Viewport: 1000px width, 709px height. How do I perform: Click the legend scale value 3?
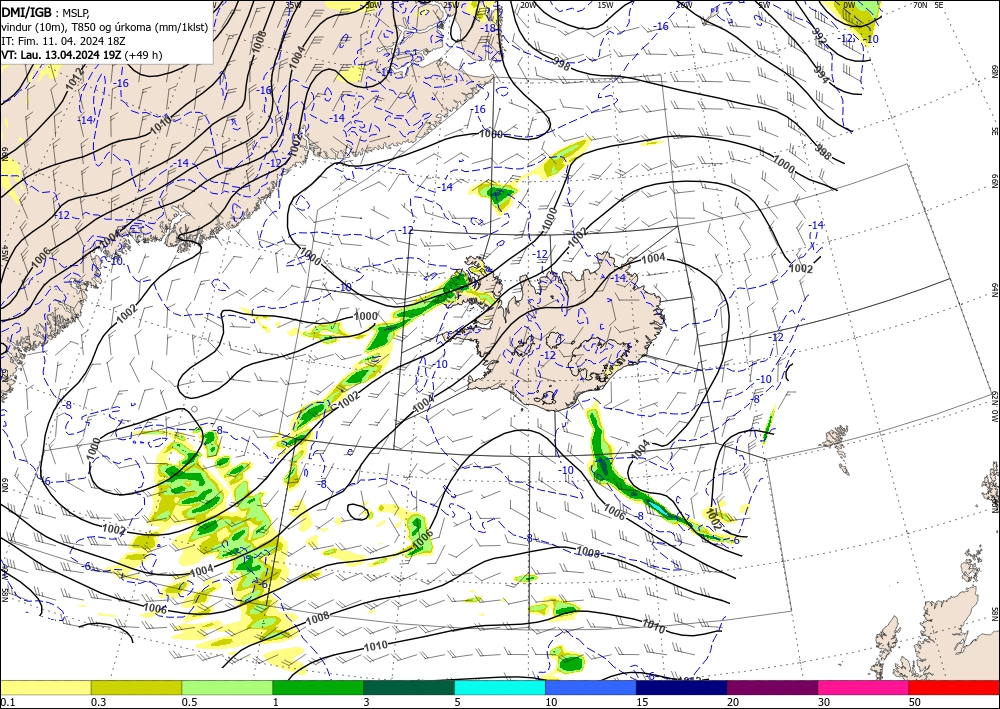pos(367,702)
